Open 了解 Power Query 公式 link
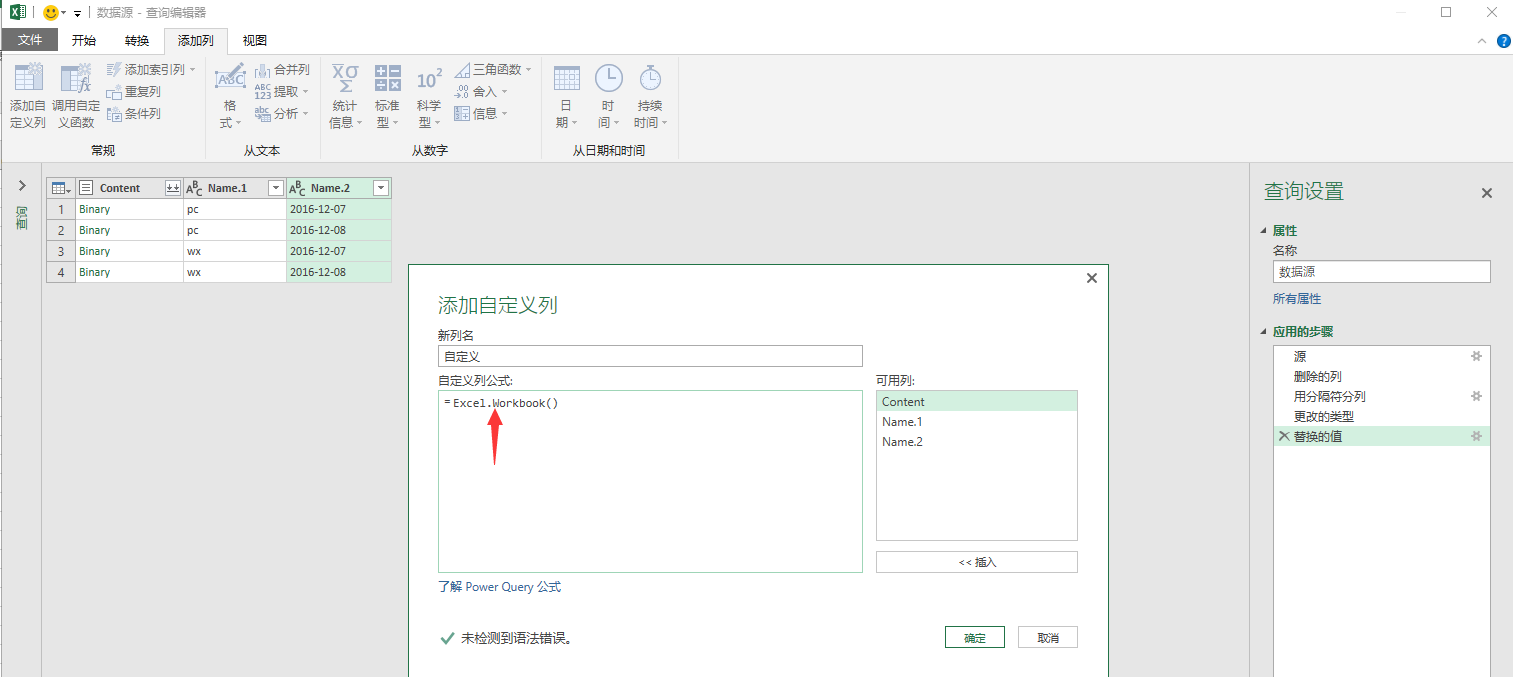The height and width of the screenshot is (677, 1513). click(x=500, y=587)
